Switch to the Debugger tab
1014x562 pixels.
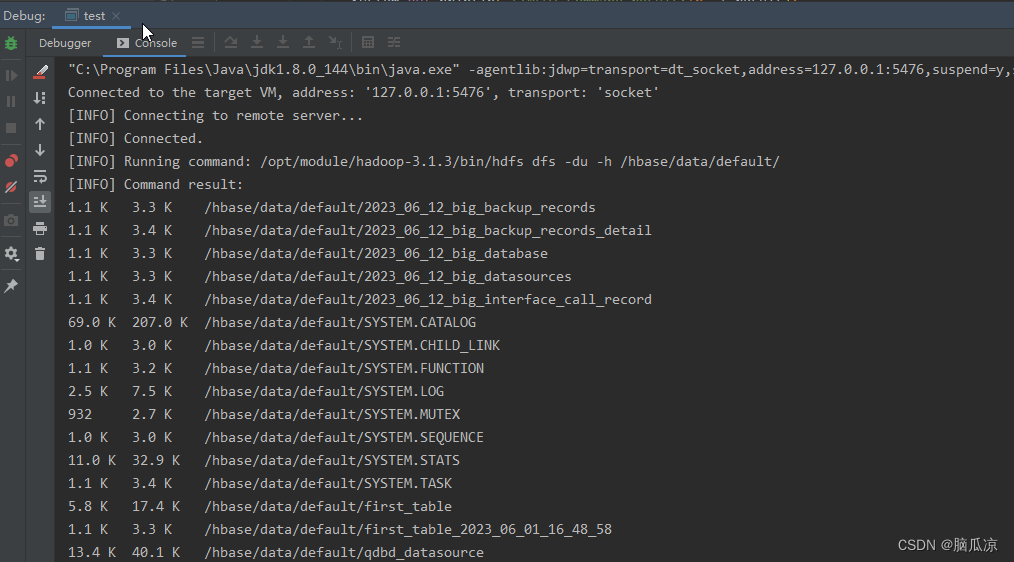tap(65, 43)
